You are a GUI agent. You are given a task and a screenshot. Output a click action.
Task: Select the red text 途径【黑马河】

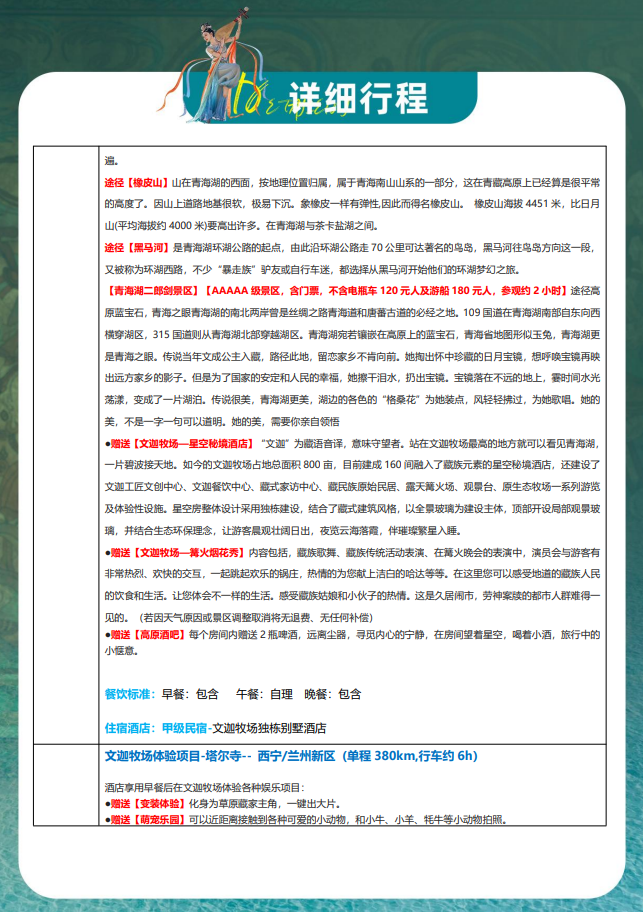137,248
